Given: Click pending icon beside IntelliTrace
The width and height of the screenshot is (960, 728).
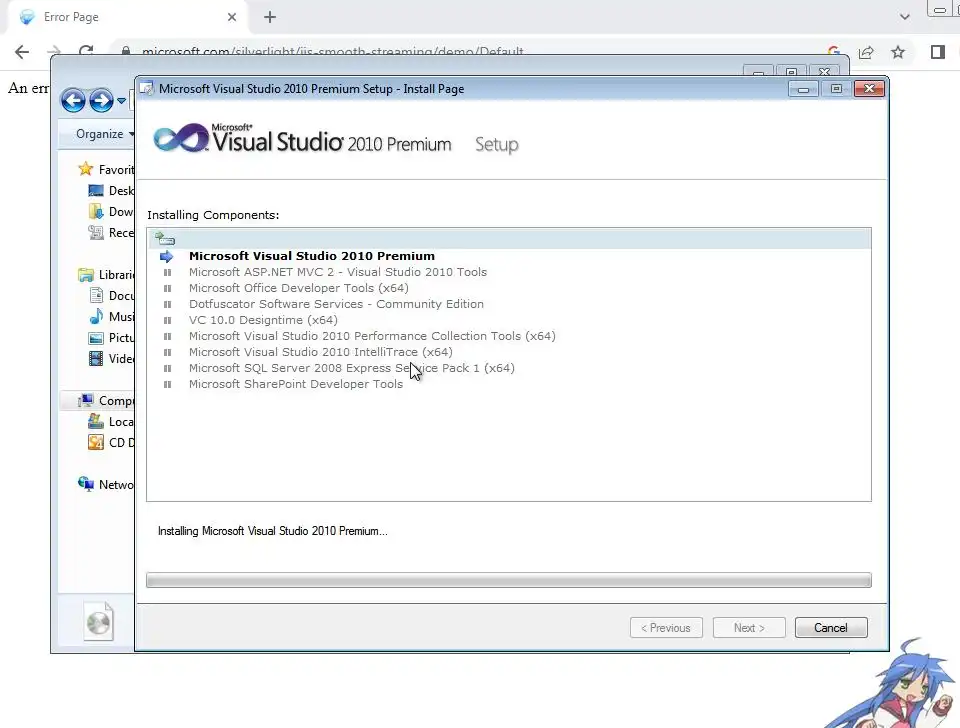Looking at the screenshot, I should (167, 352).
